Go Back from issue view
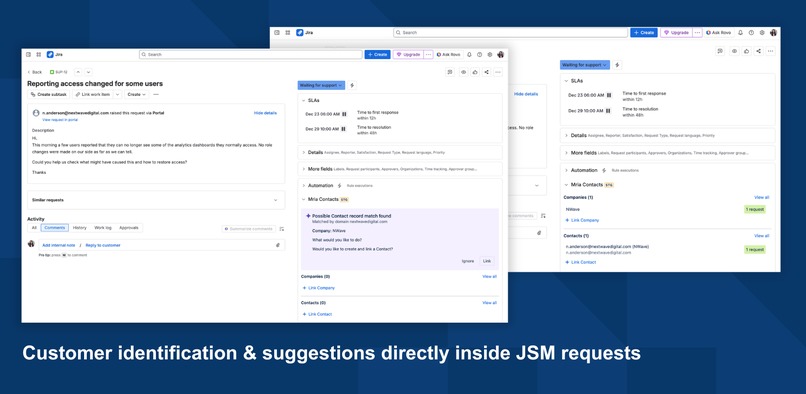Screen dimensions: 806x394 click(x=34, y=72)
